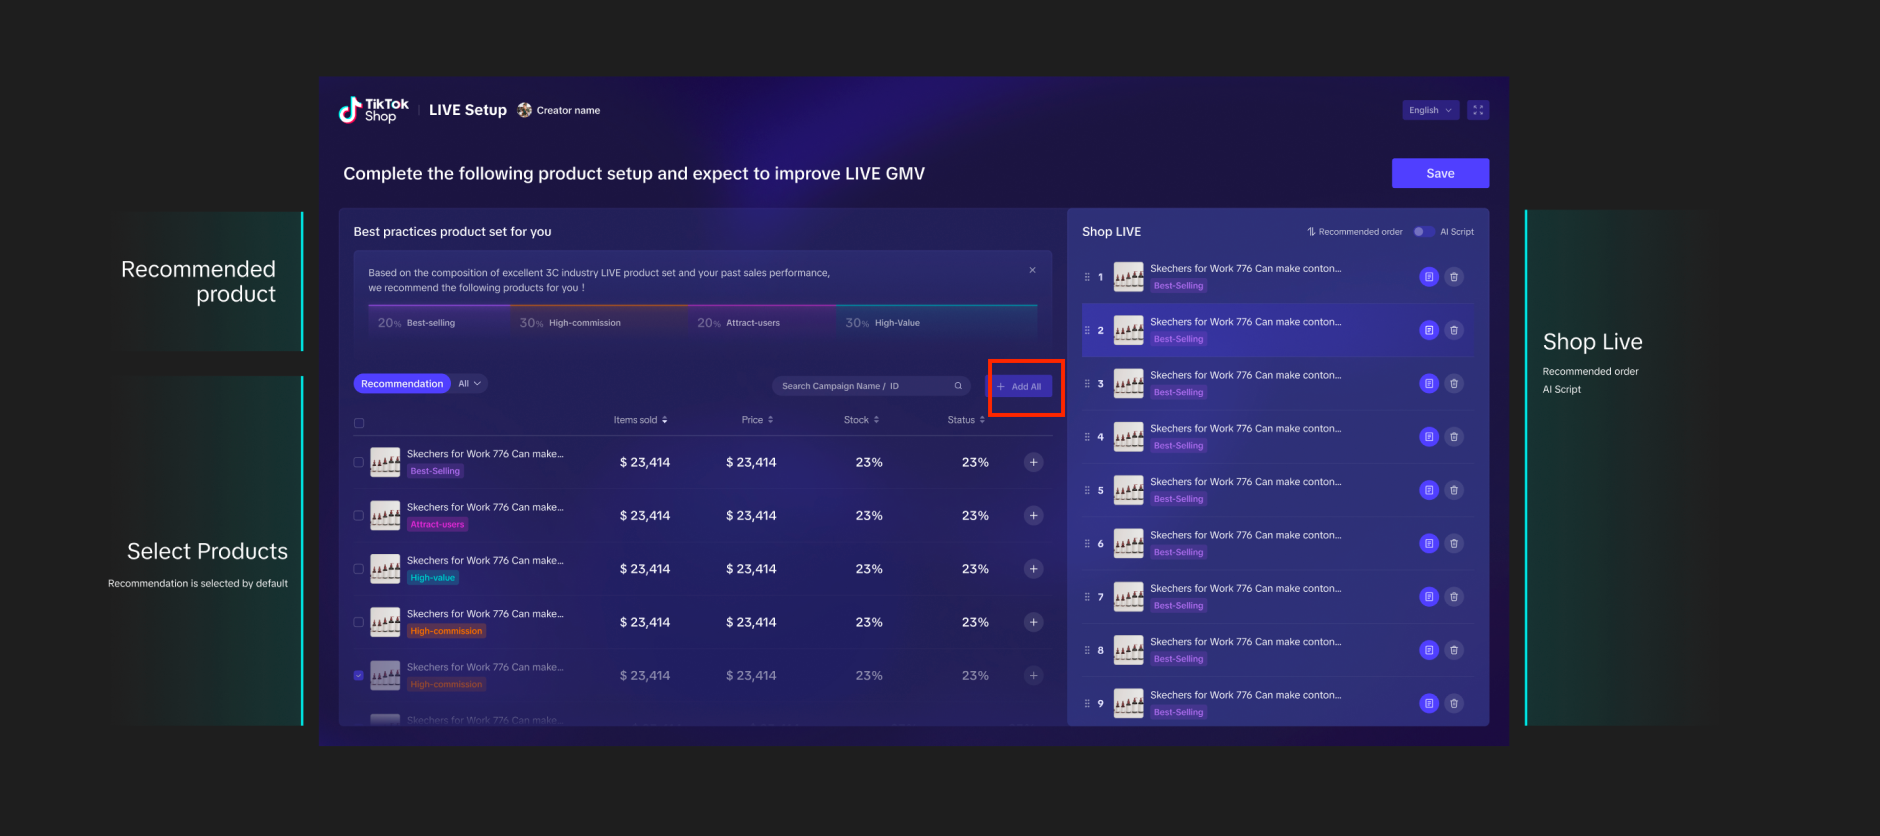The width and height of the screenshot is (1880, 836).
Task: Delete Shop LIVE item 1 with trash icon
Action: tap(1454, 277)
